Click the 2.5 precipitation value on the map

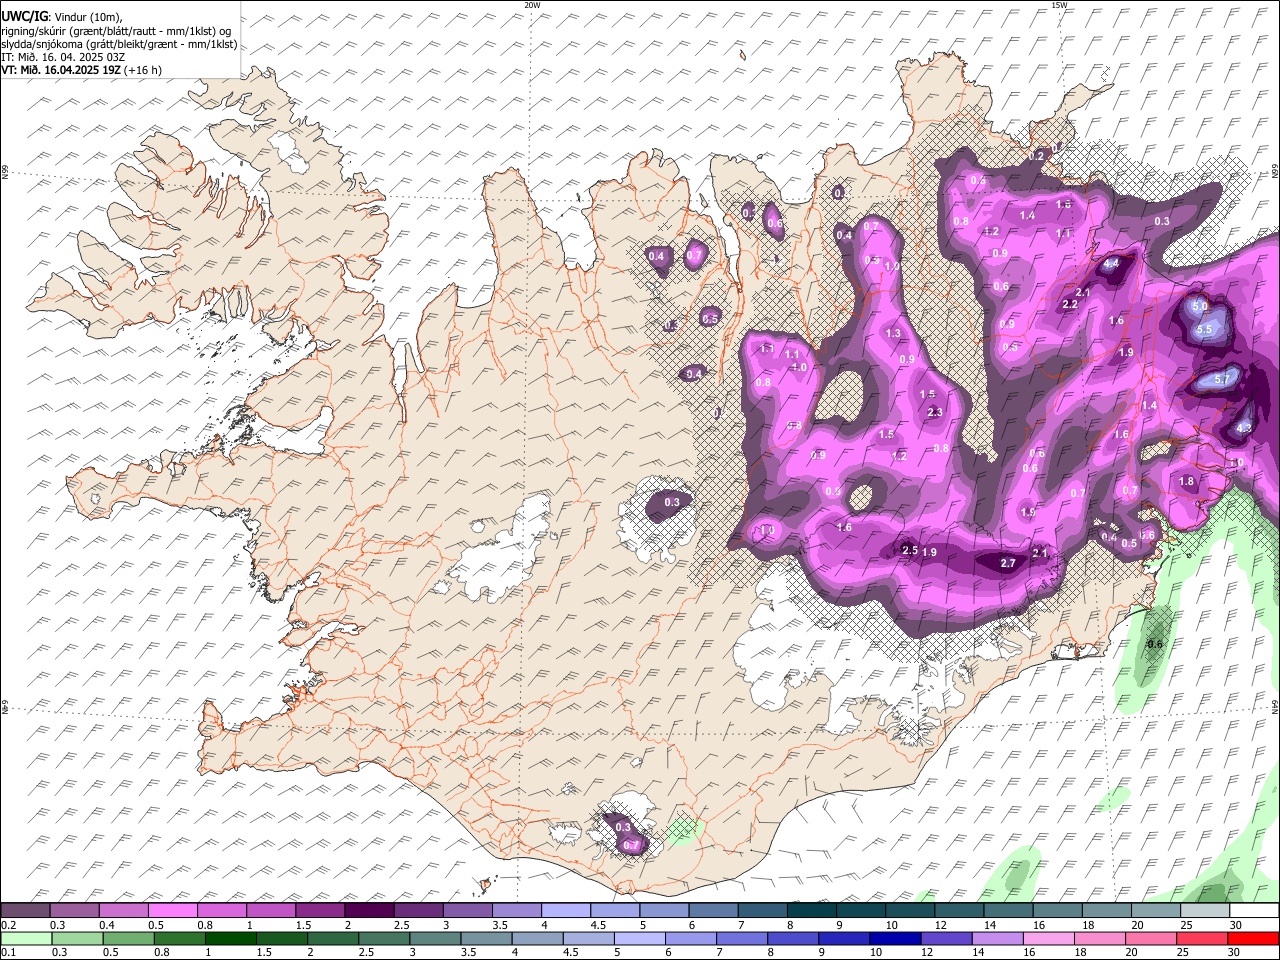[x=910, y=550]
